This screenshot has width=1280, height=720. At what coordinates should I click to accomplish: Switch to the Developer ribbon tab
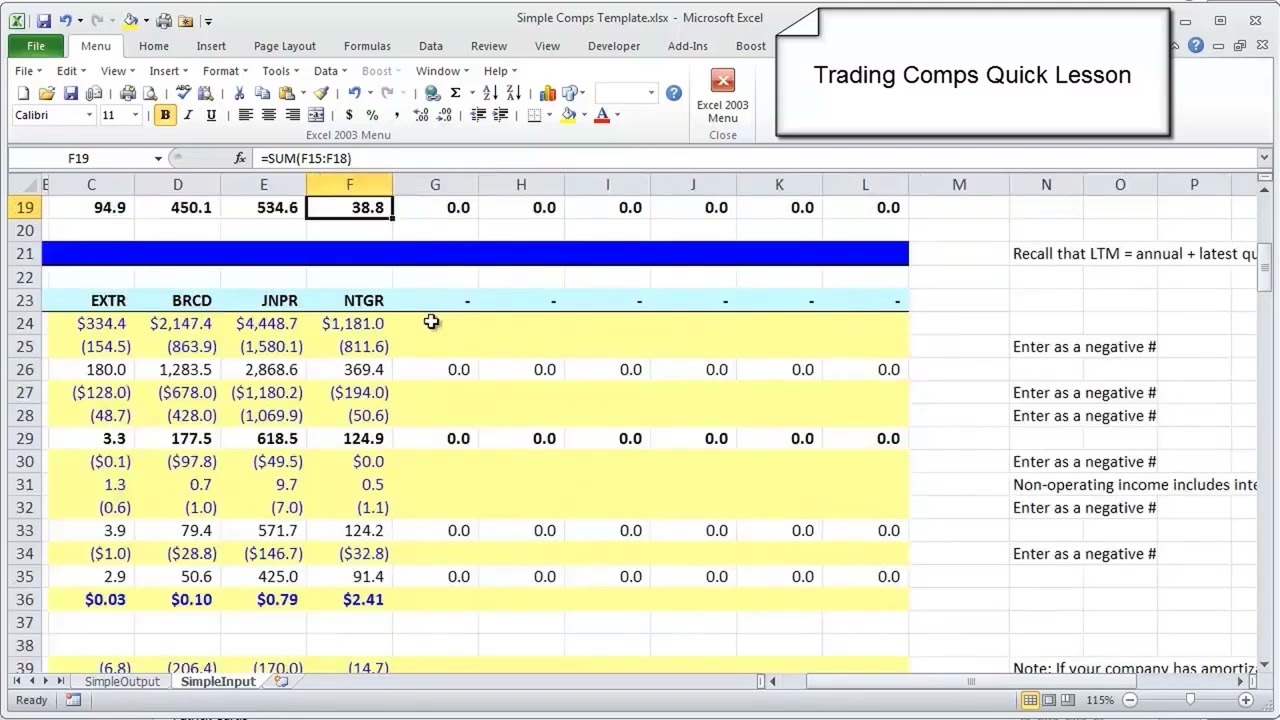point(614,46)
